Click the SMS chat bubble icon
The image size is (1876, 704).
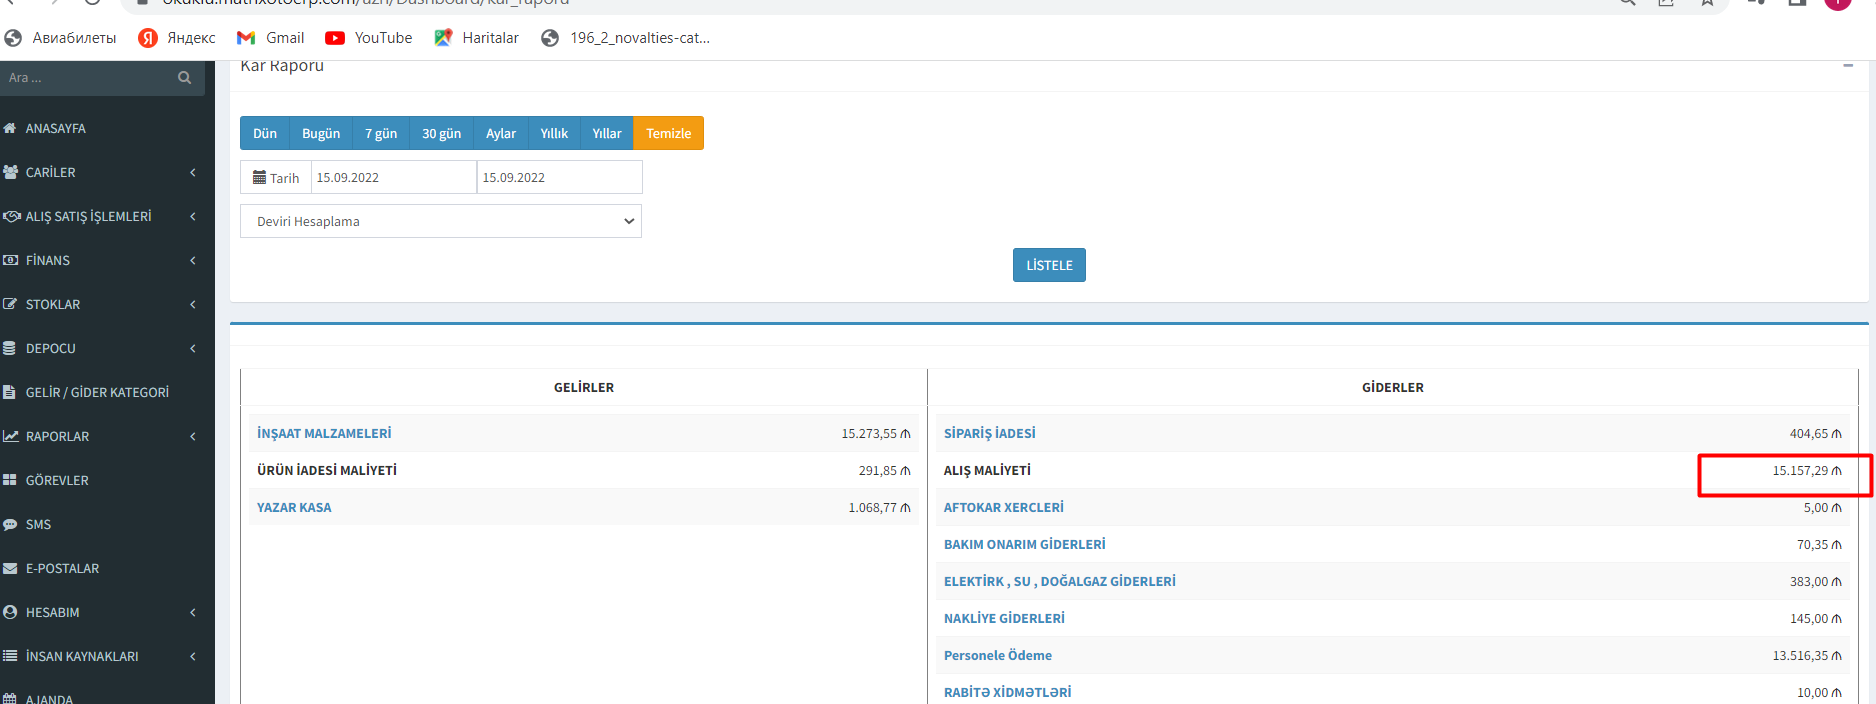pos(10,525)
